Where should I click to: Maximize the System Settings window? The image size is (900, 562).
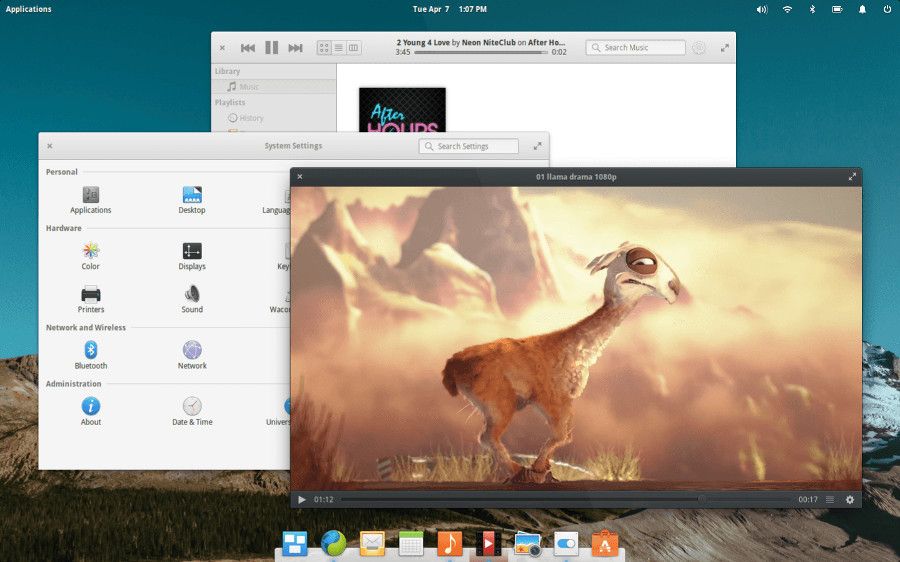(537, 146)
